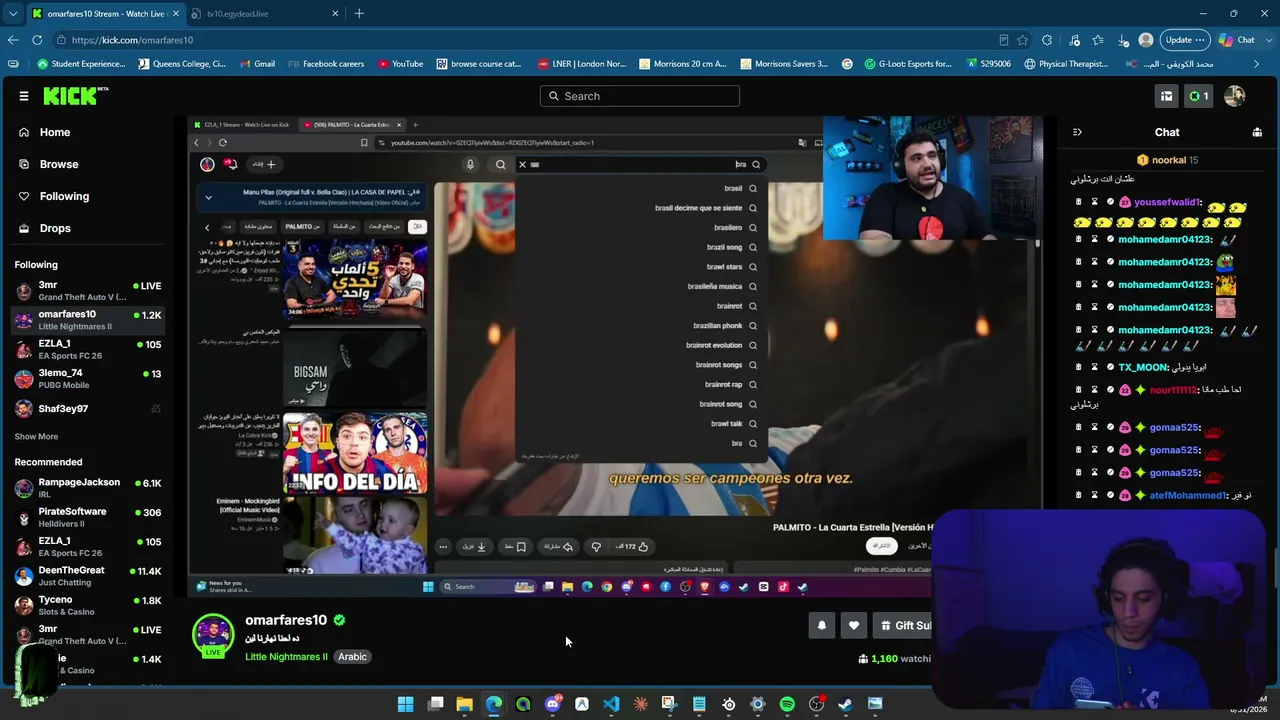
Task: Open the chat gift icon beside Chat title
Action: [x=1257, y=132]
